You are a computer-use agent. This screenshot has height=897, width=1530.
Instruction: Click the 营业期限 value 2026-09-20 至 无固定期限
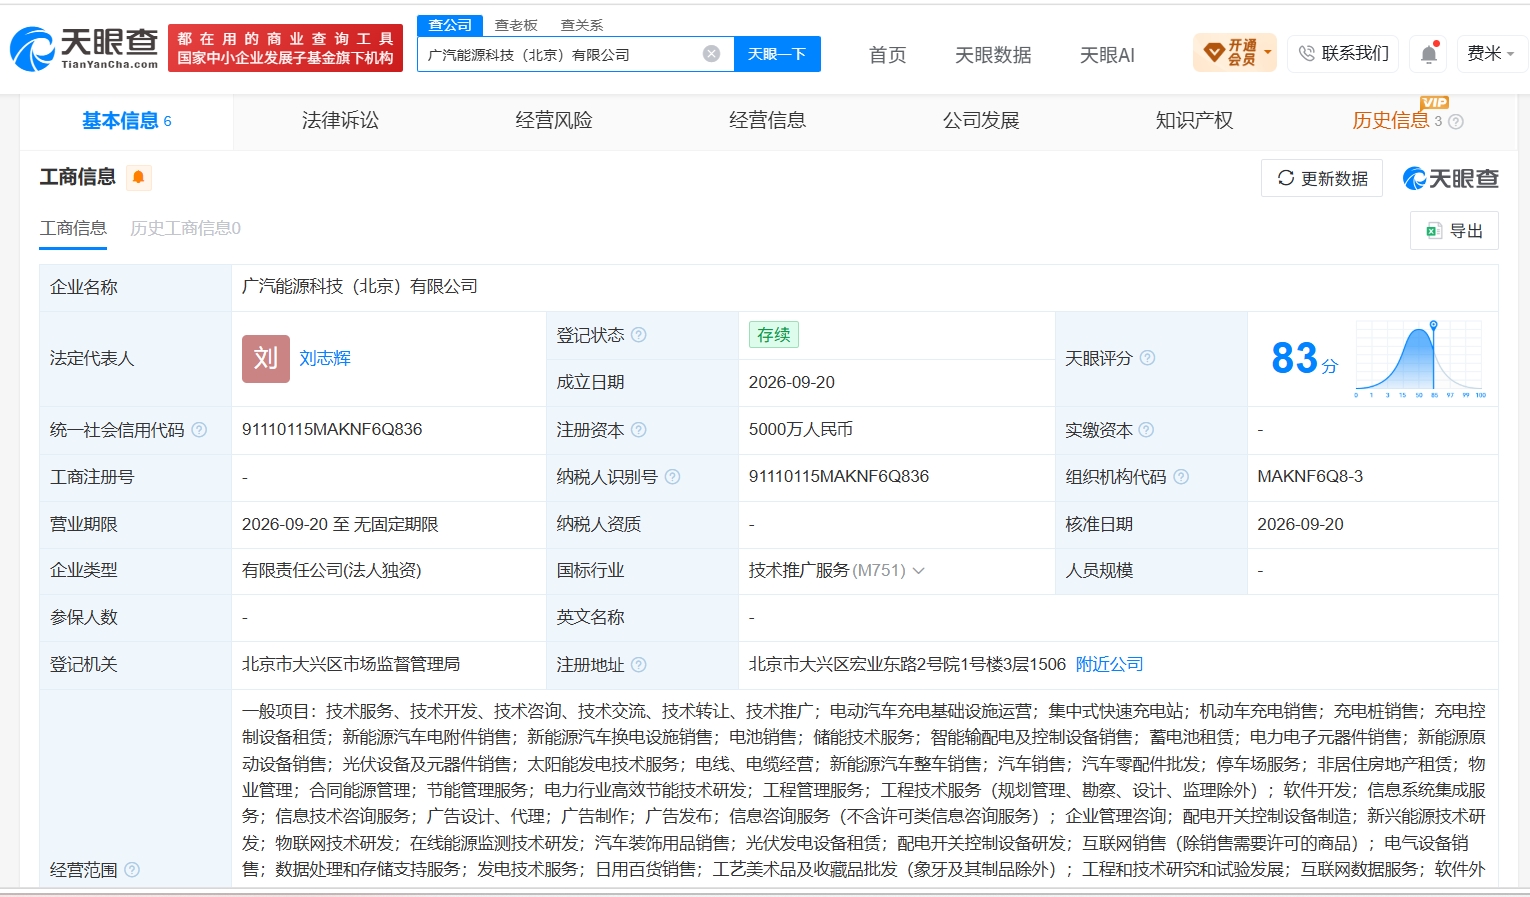click(340, 524)
